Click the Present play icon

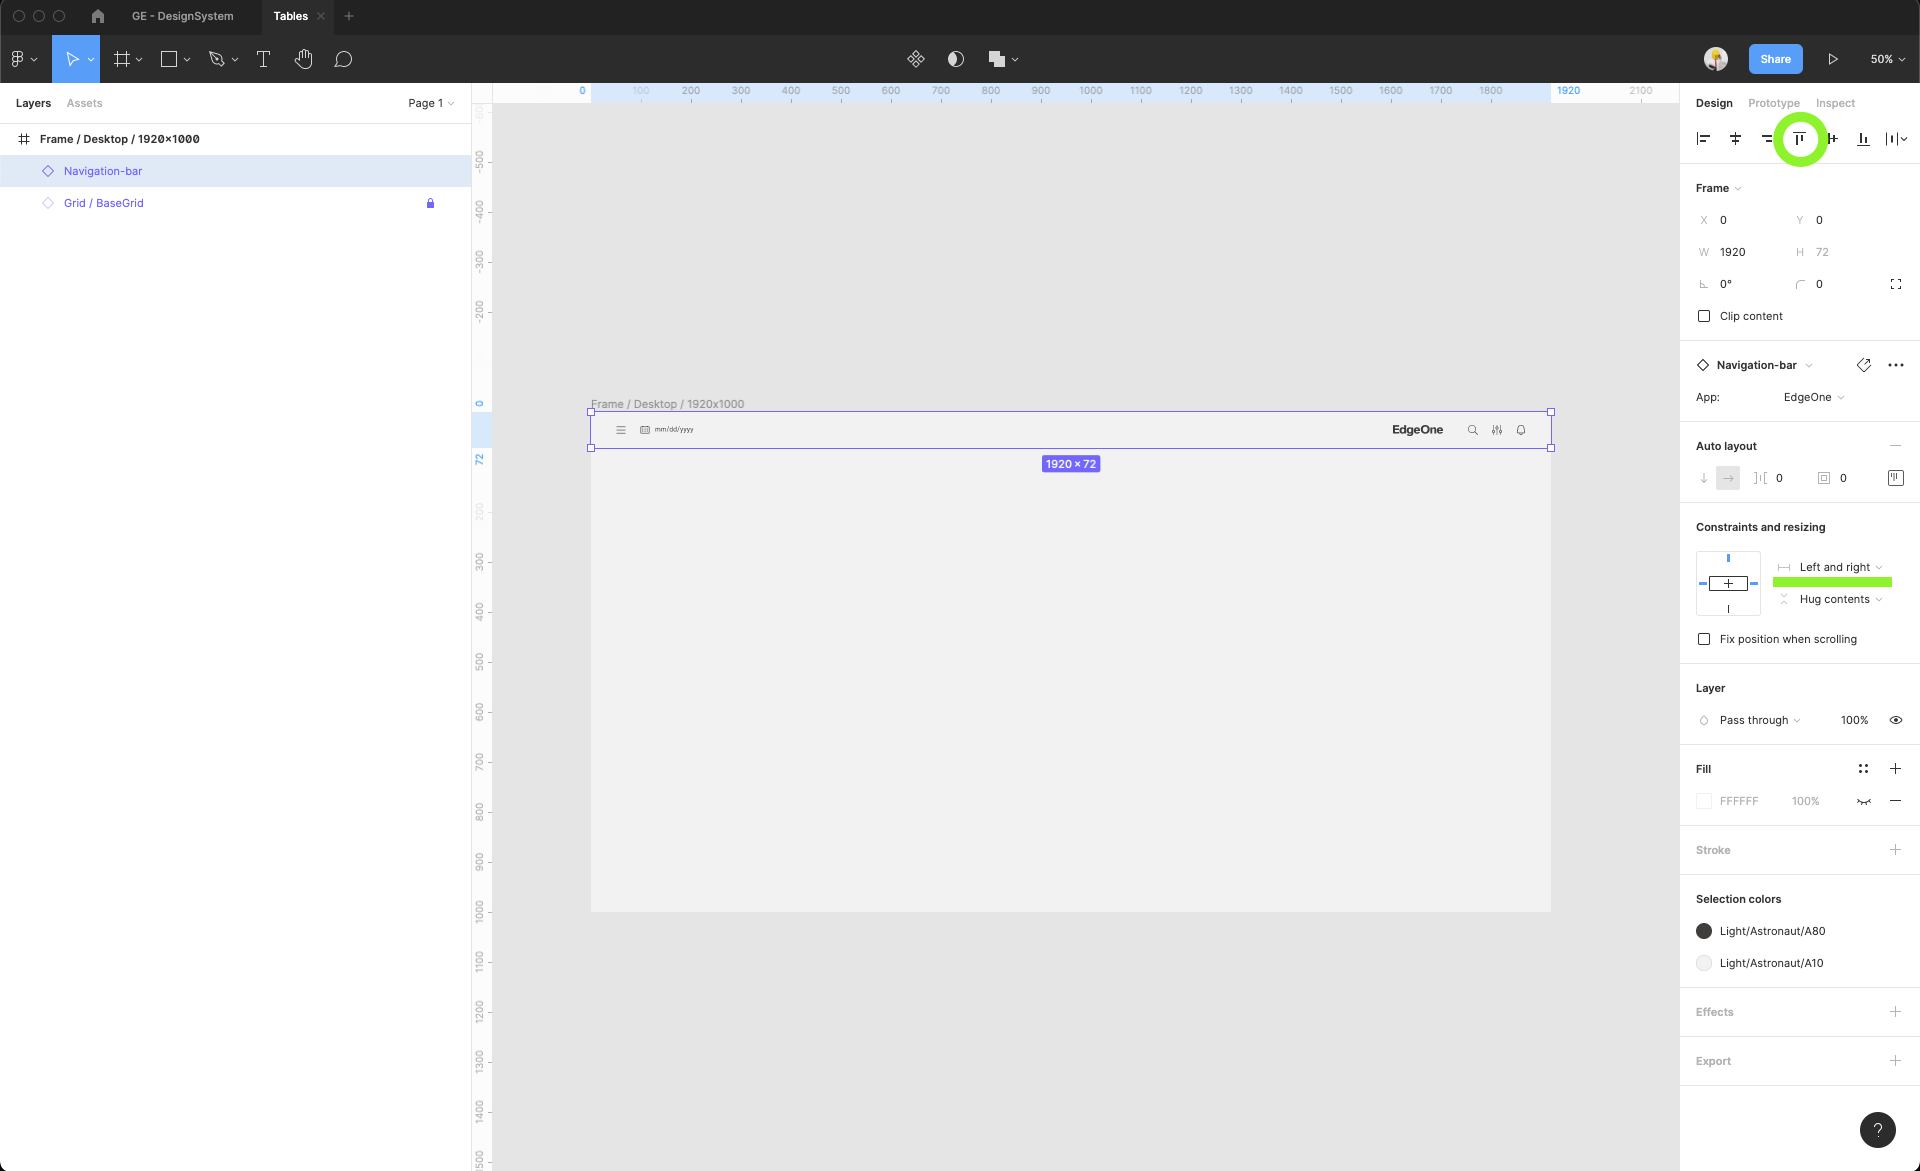[x=1832, y=59]
